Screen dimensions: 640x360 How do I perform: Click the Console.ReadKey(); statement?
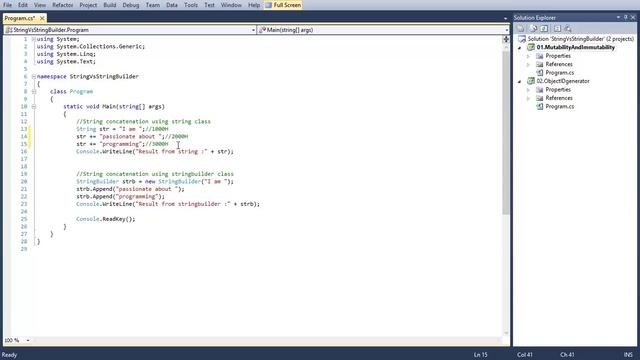(106, 219)
